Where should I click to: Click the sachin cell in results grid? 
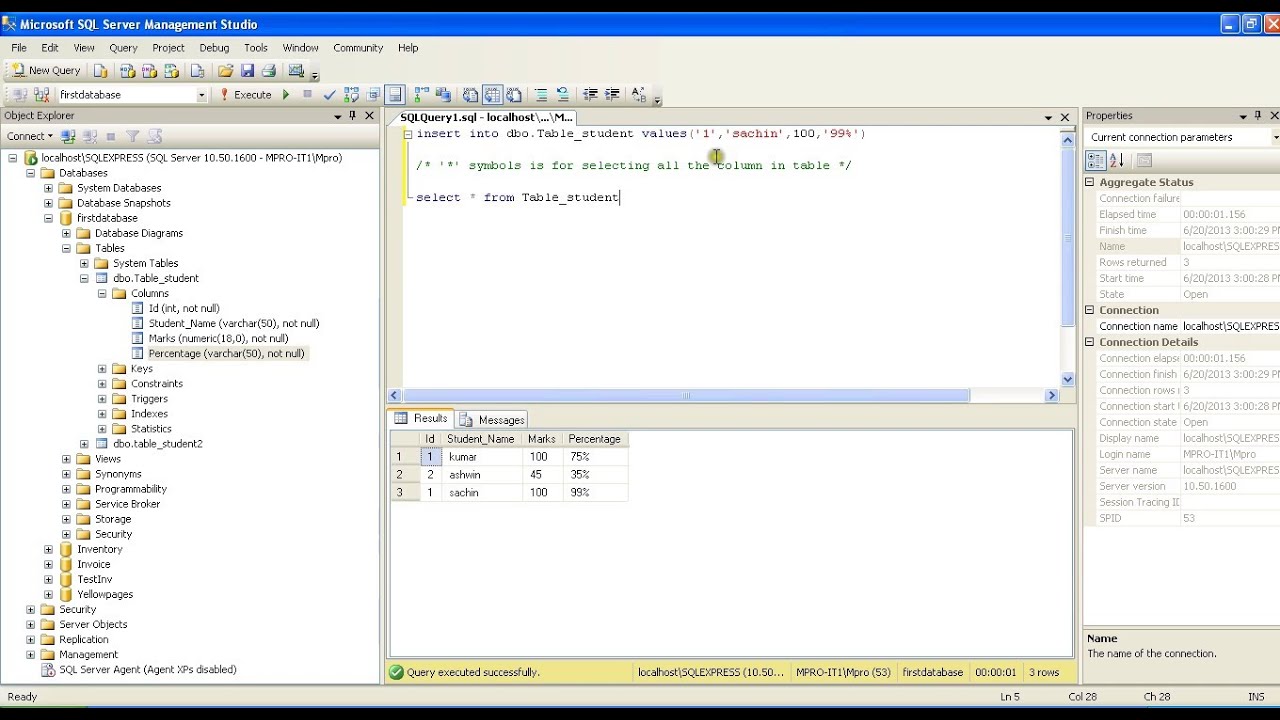pos(482,493)
